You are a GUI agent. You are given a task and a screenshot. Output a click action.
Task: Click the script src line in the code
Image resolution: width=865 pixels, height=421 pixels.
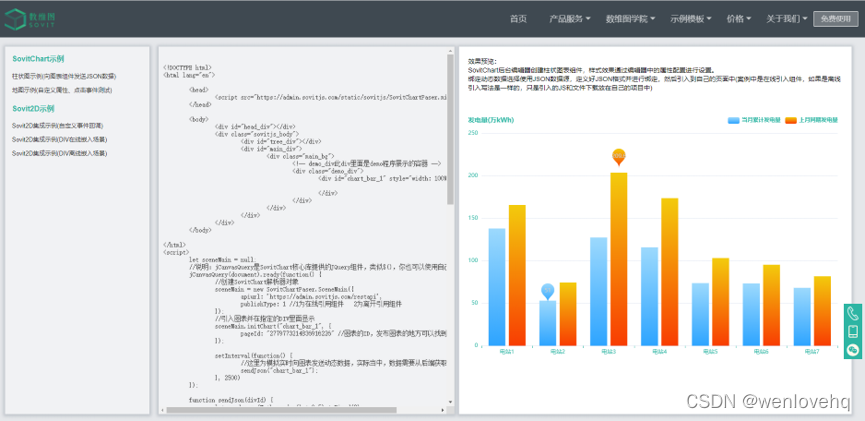click(330, 97)
